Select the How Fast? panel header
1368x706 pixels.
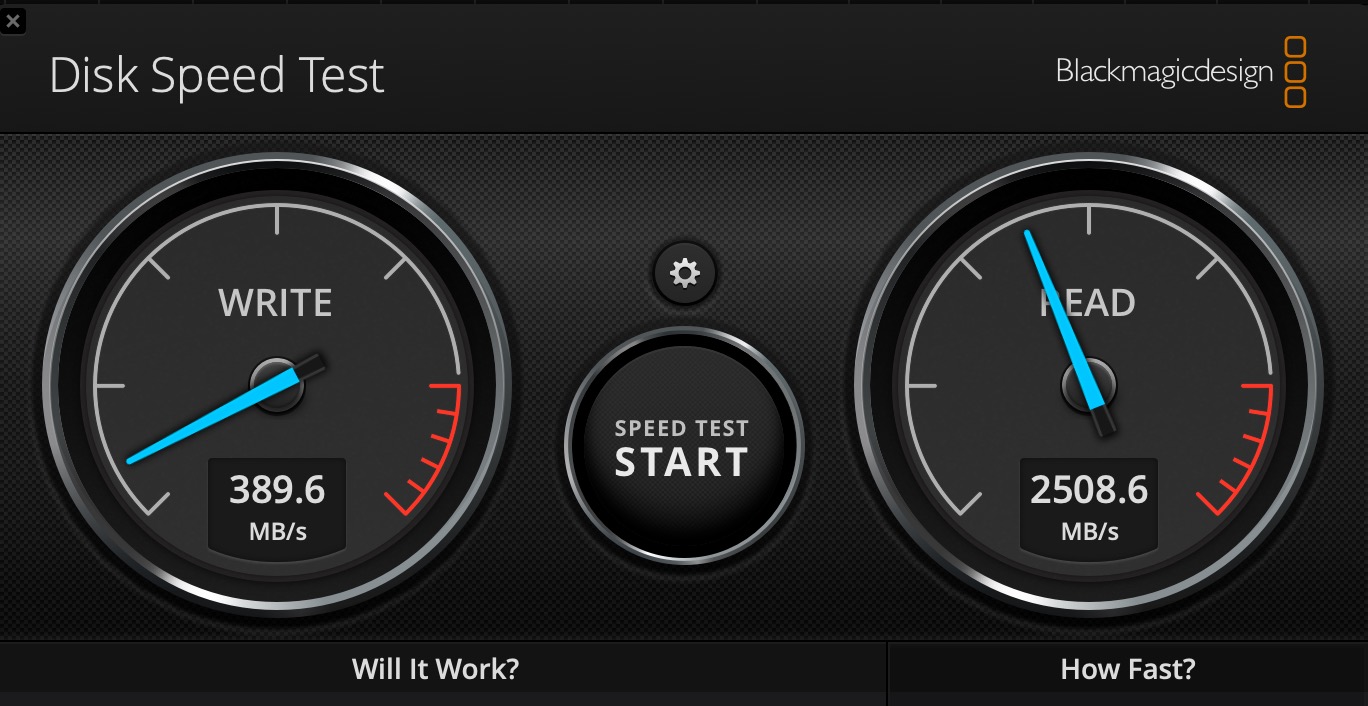pos(1128,668)
